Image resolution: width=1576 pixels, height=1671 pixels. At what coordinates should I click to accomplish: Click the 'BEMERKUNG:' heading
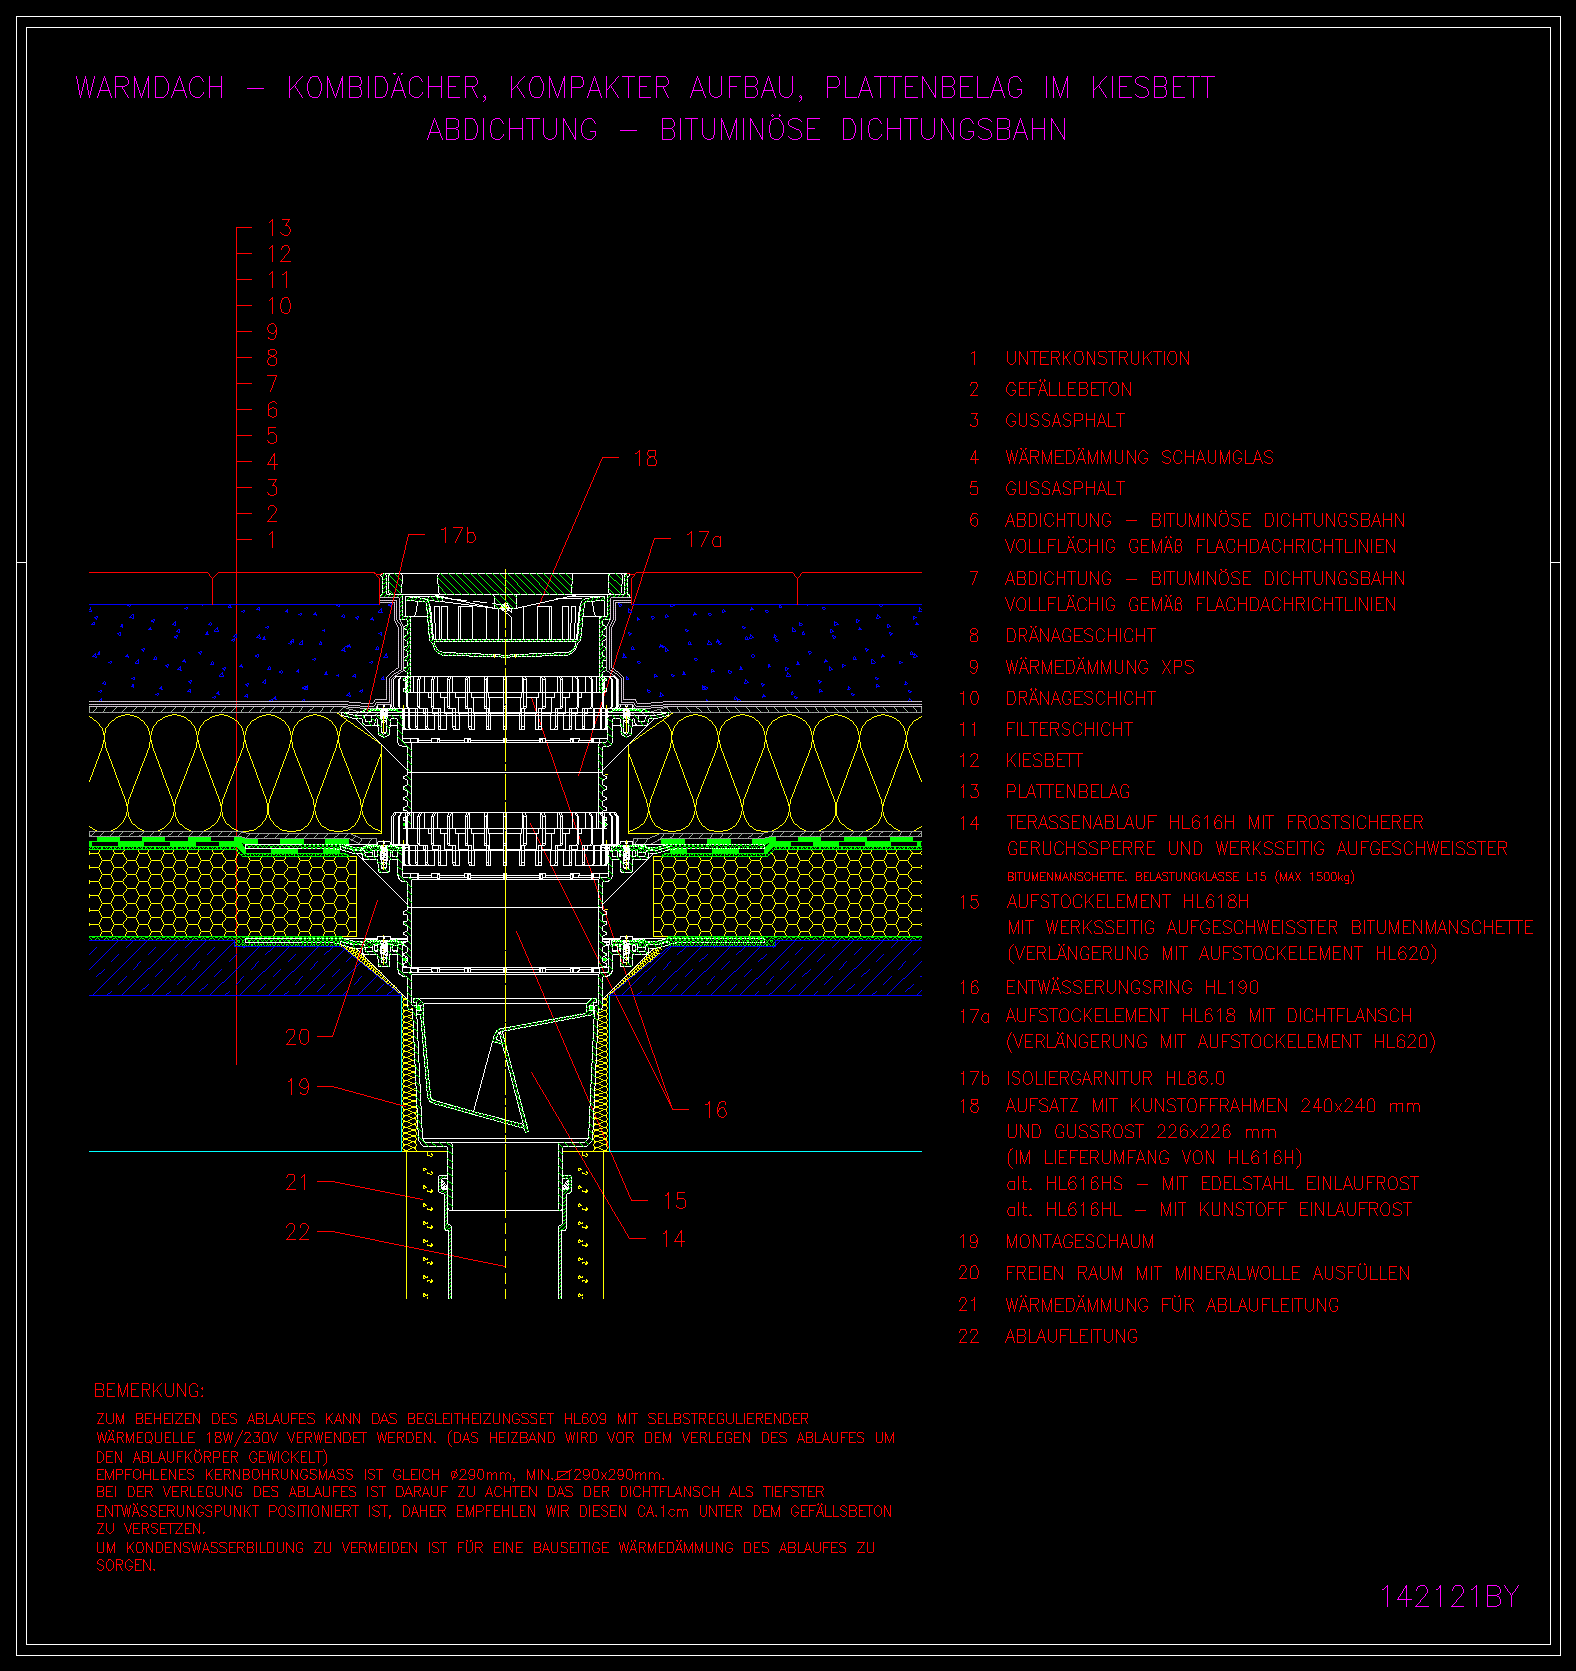[x=149, y=1390]
